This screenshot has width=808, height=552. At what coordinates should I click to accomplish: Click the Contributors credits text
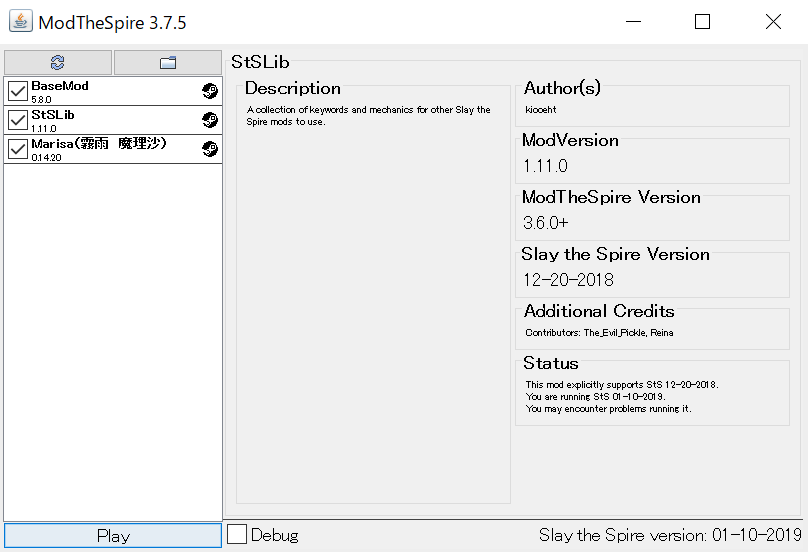click(599, 332)
